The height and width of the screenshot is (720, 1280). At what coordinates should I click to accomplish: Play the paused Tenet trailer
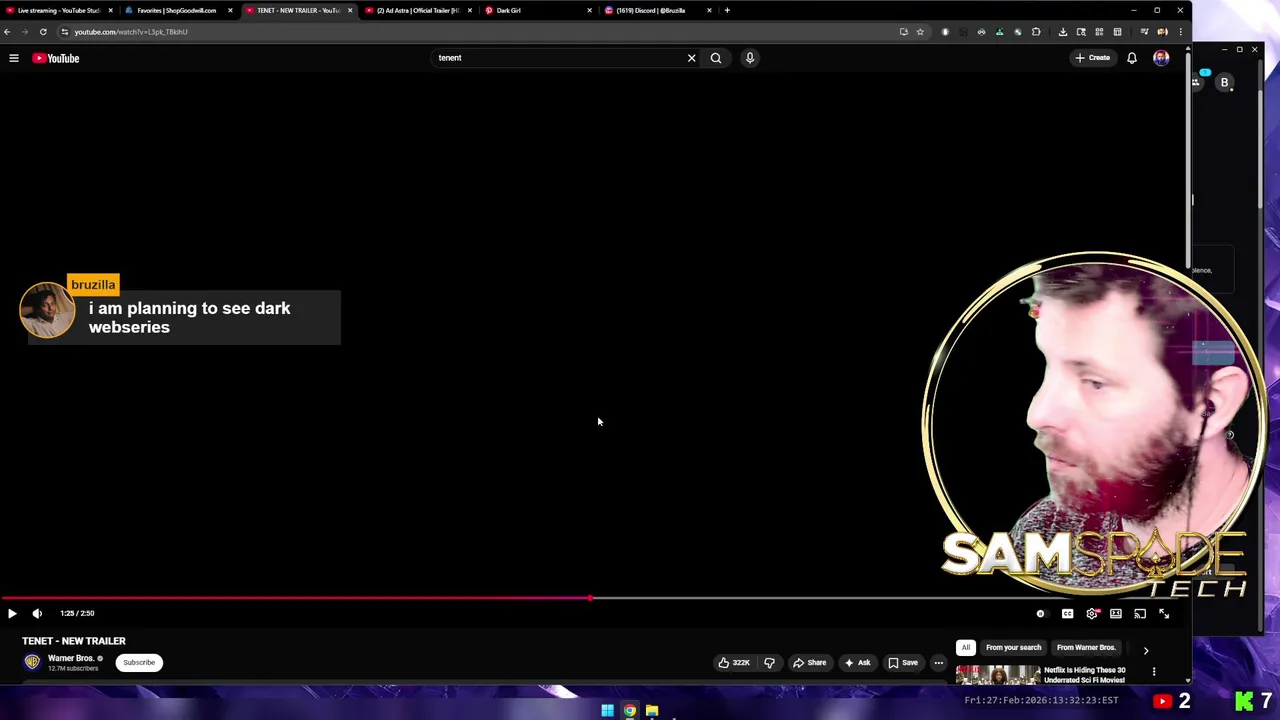click(x=12, y=613)
